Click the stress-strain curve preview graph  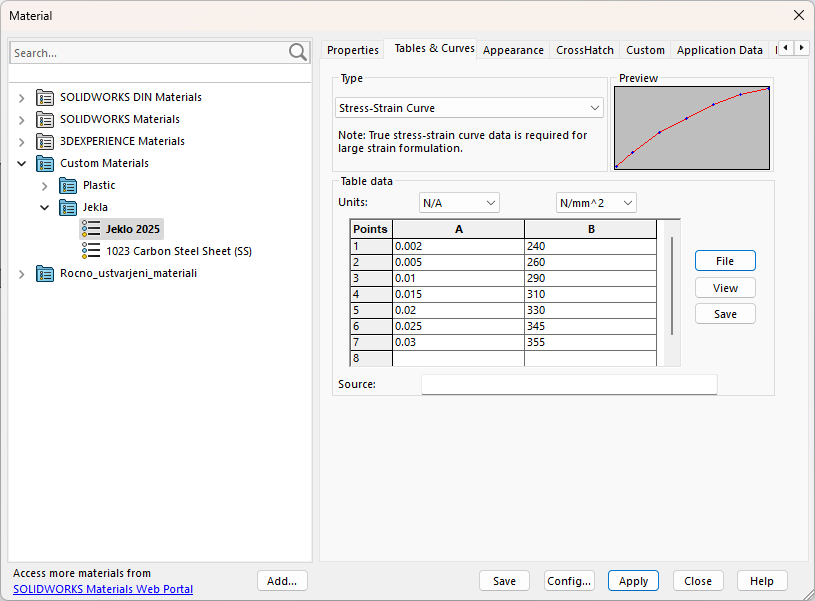692,128
